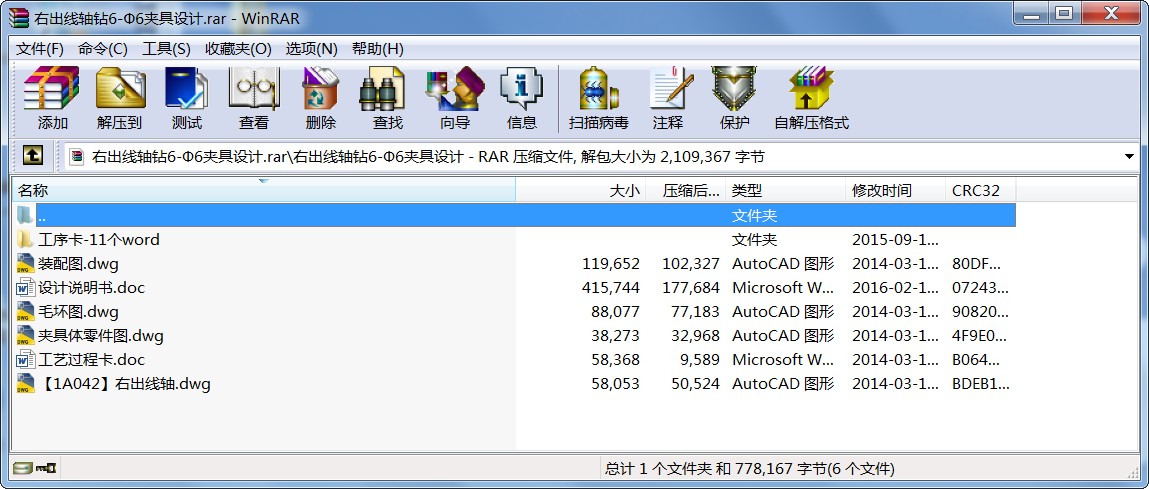1149x489 pixels.
Task: Click the Add (添加) toolbar icon
Action: coord(52,99)
